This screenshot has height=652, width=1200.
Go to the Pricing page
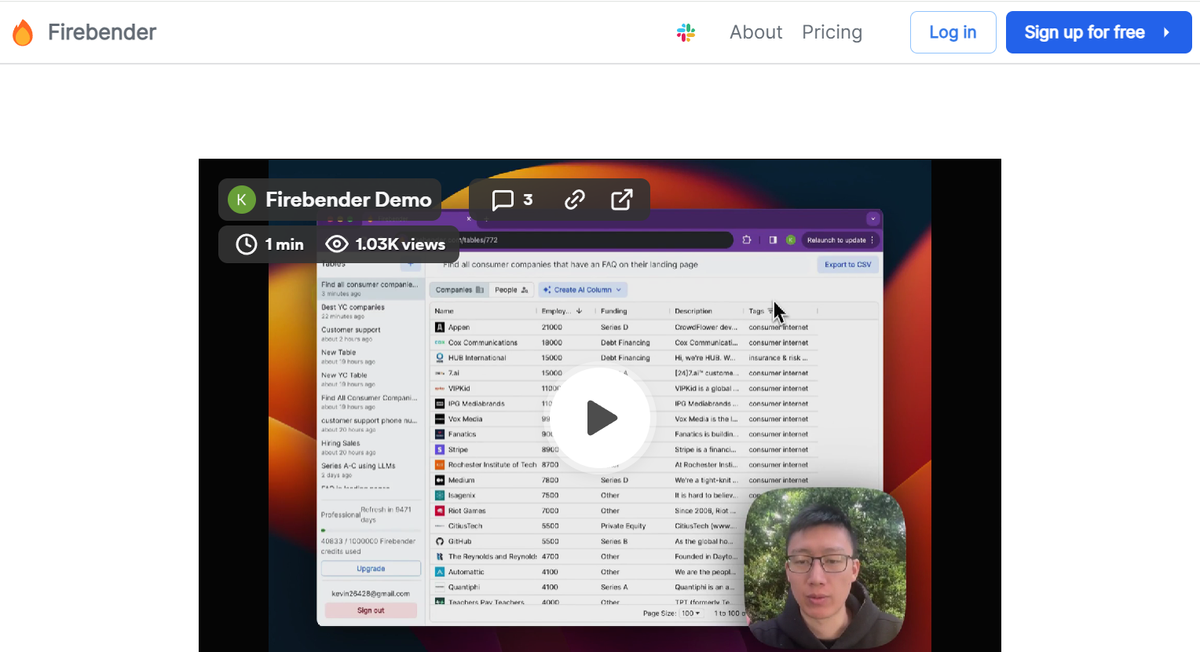click(x=831, y=32)
